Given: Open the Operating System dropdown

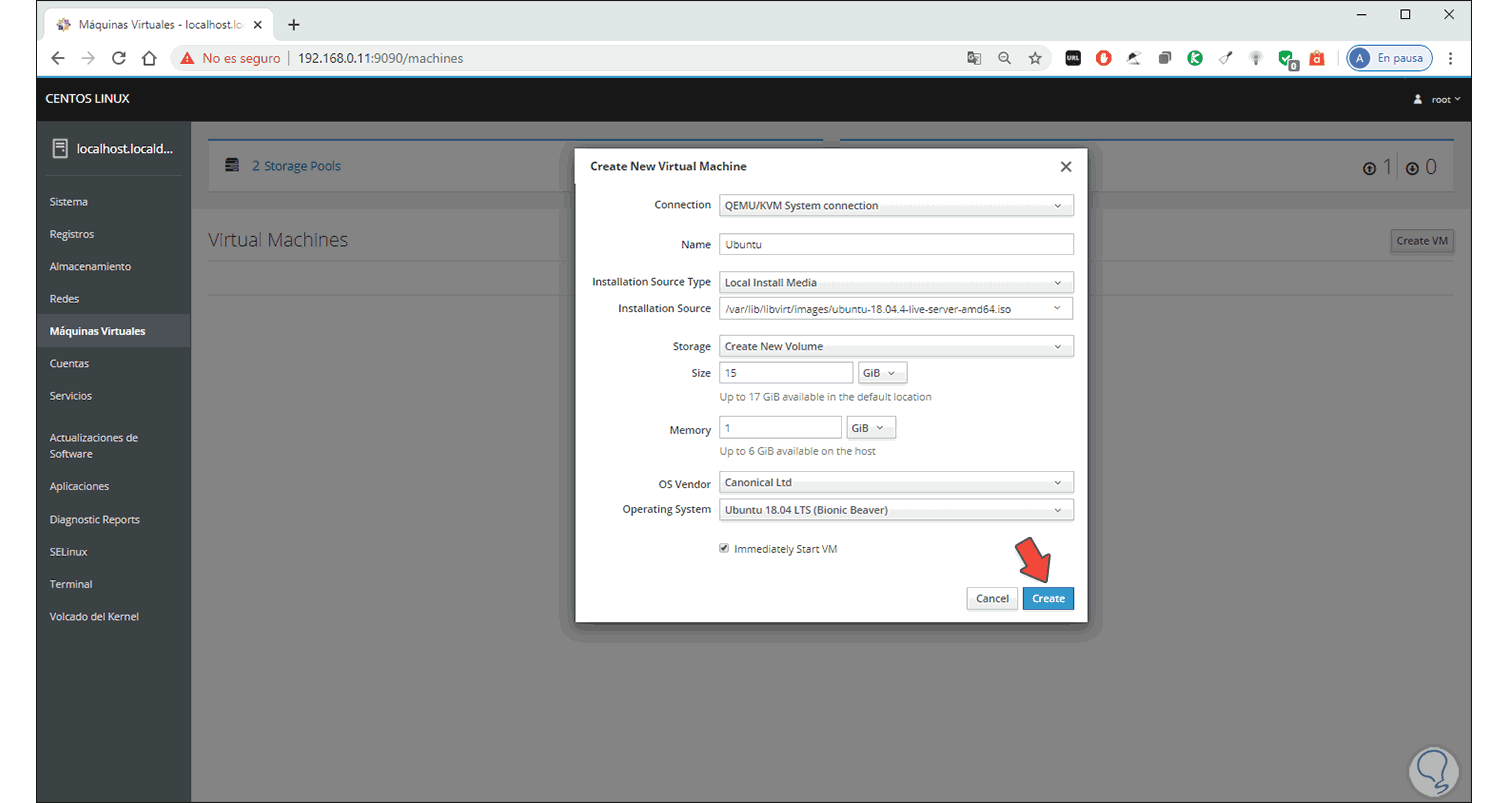Looking at the screenshot, I should pos(896,510).
